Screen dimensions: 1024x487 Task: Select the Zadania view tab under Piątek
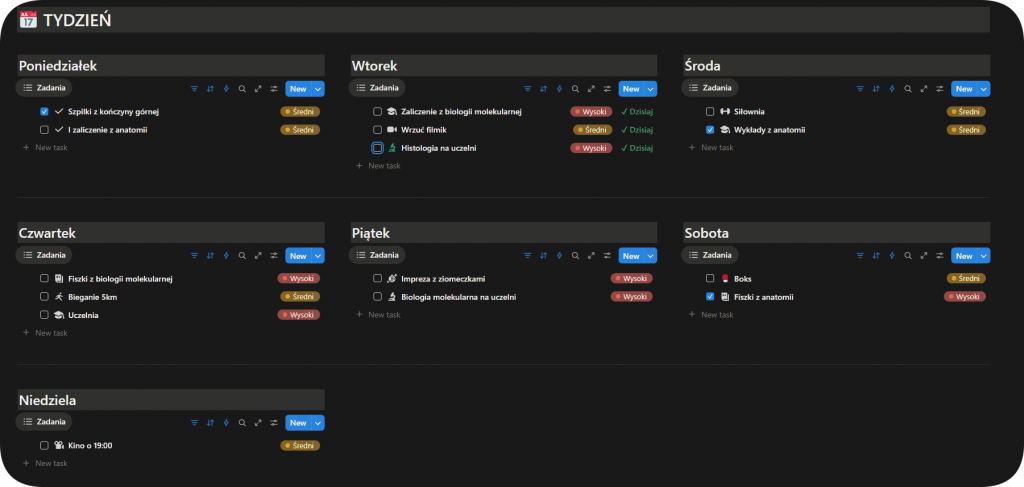point(378,256)
